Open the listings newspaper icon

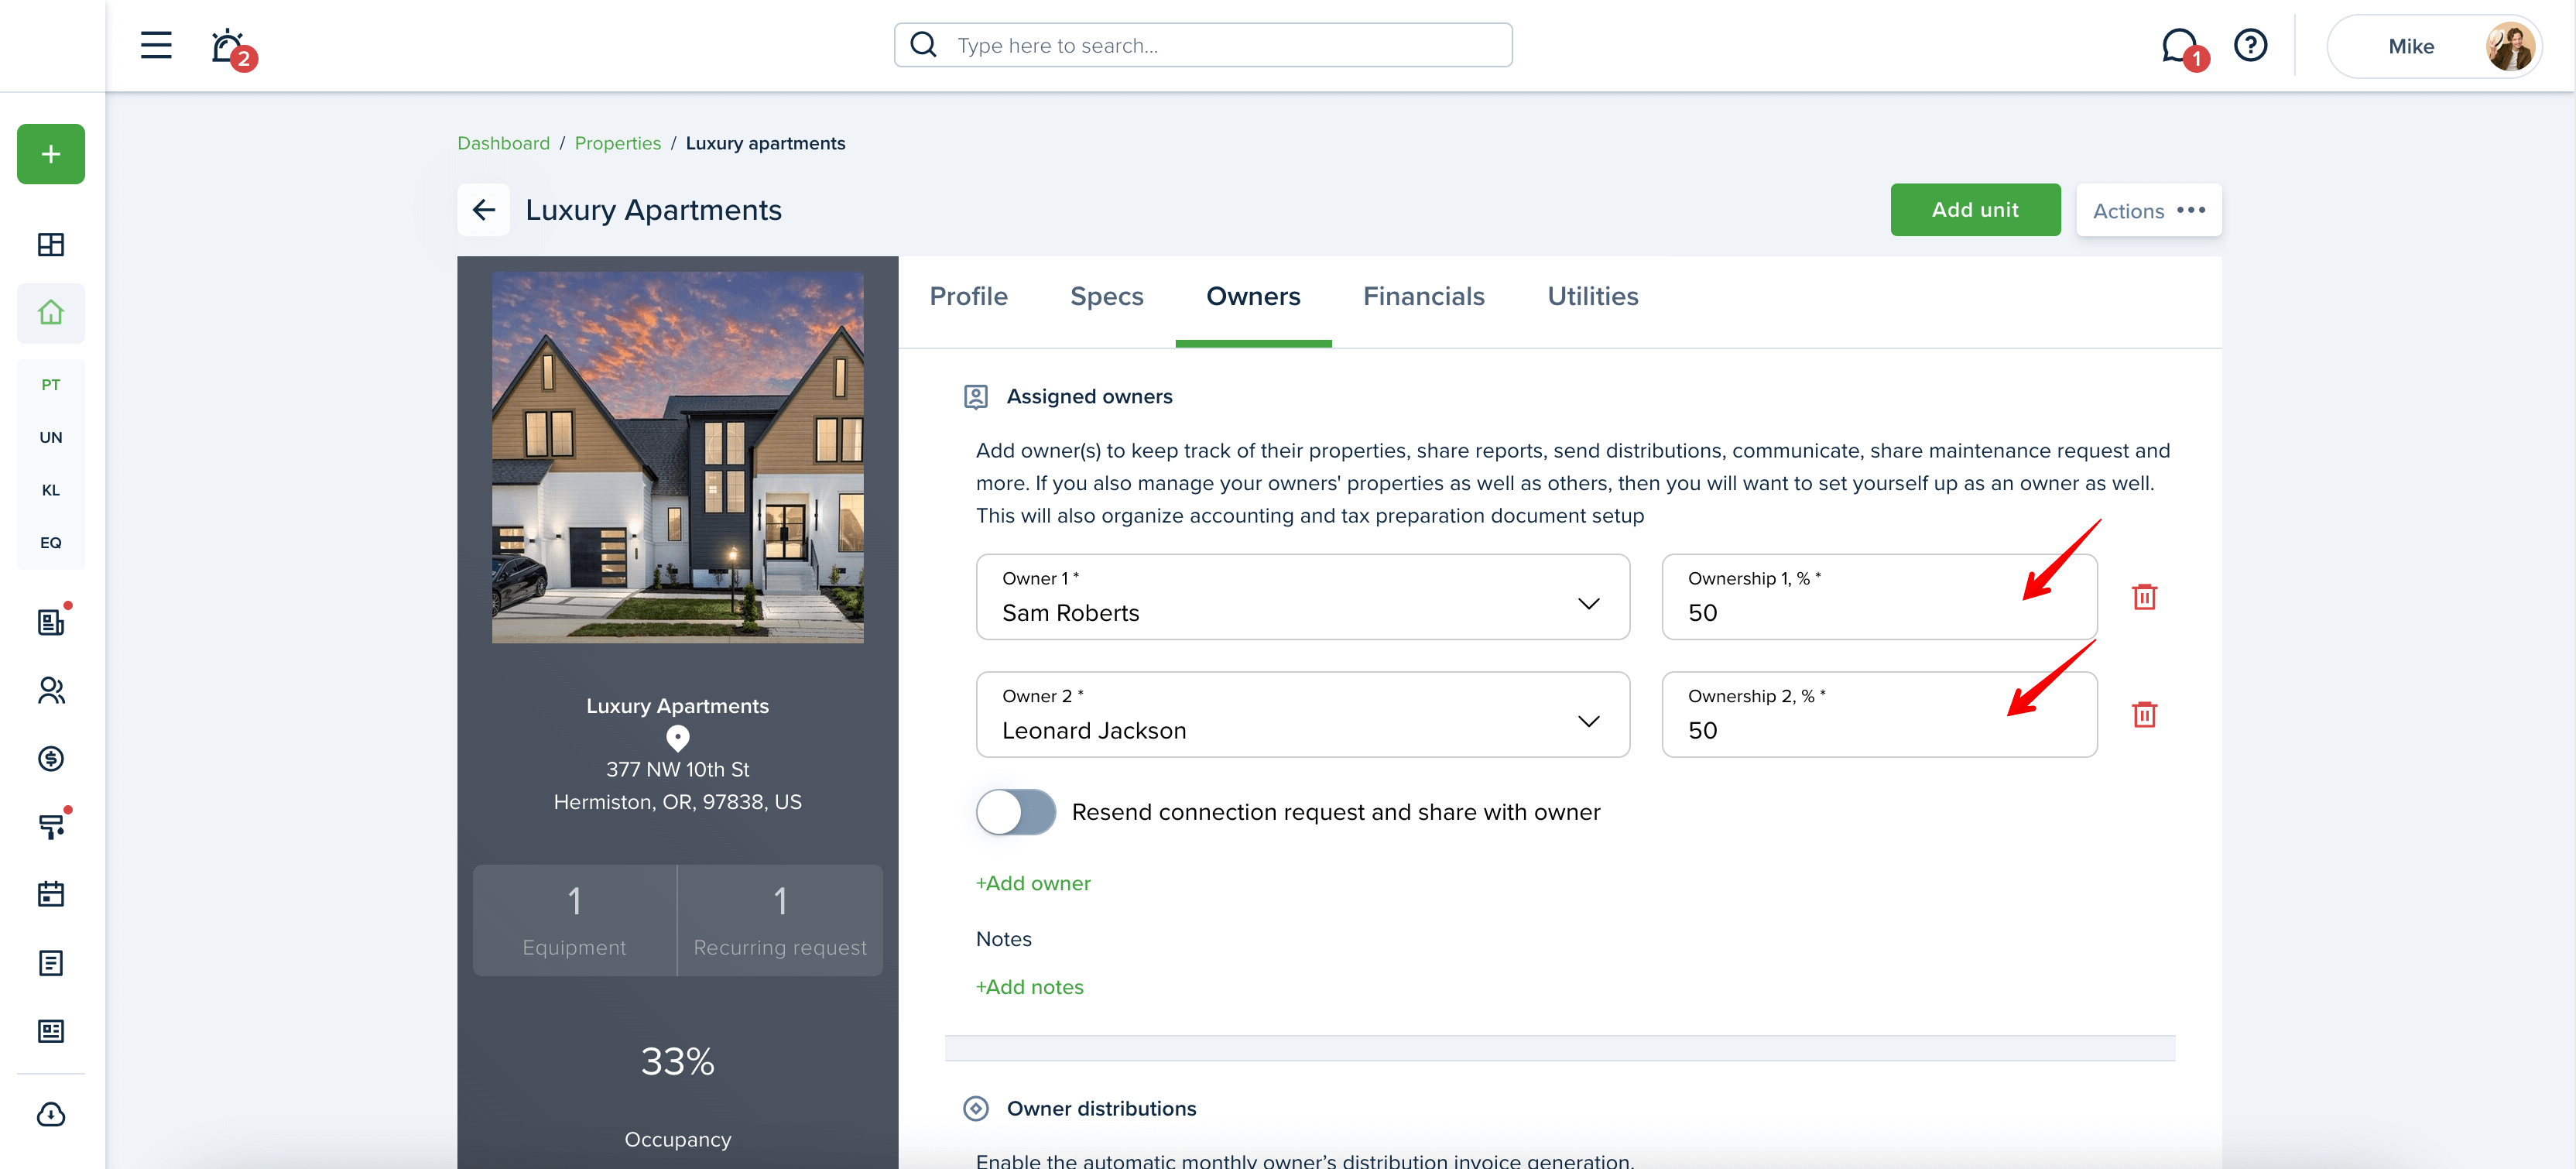click(51, 621)
